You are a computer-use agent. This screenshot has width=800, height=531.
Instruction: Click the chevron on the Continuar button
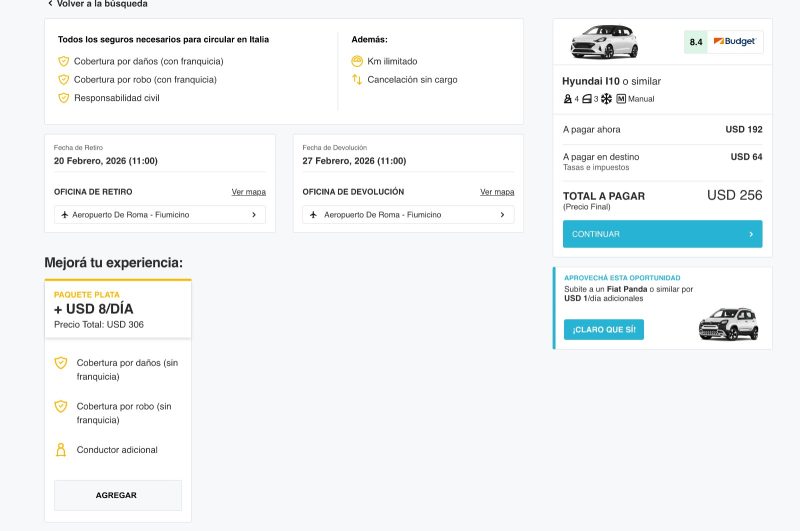(751, 234)
